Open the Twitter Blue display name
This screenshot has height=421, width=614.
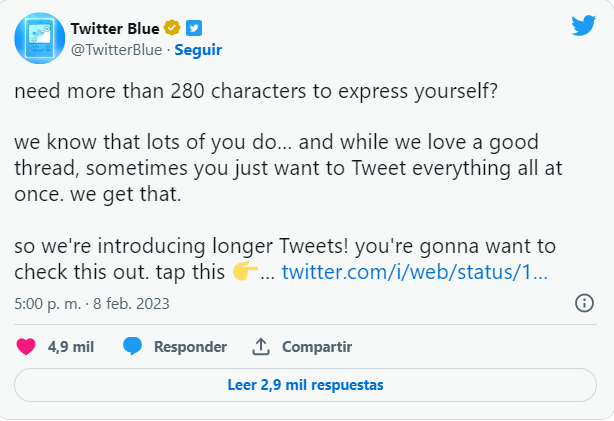(116, 28)
